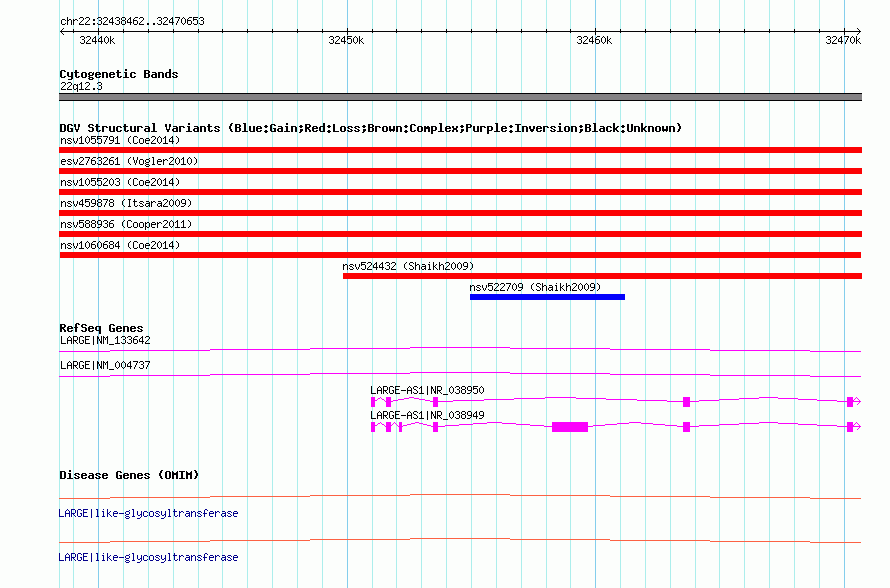Viewport: 890px width, 588px height.
Task: Click the arrow end of NR_038949 transcript
Action: [x=858, y=427]
